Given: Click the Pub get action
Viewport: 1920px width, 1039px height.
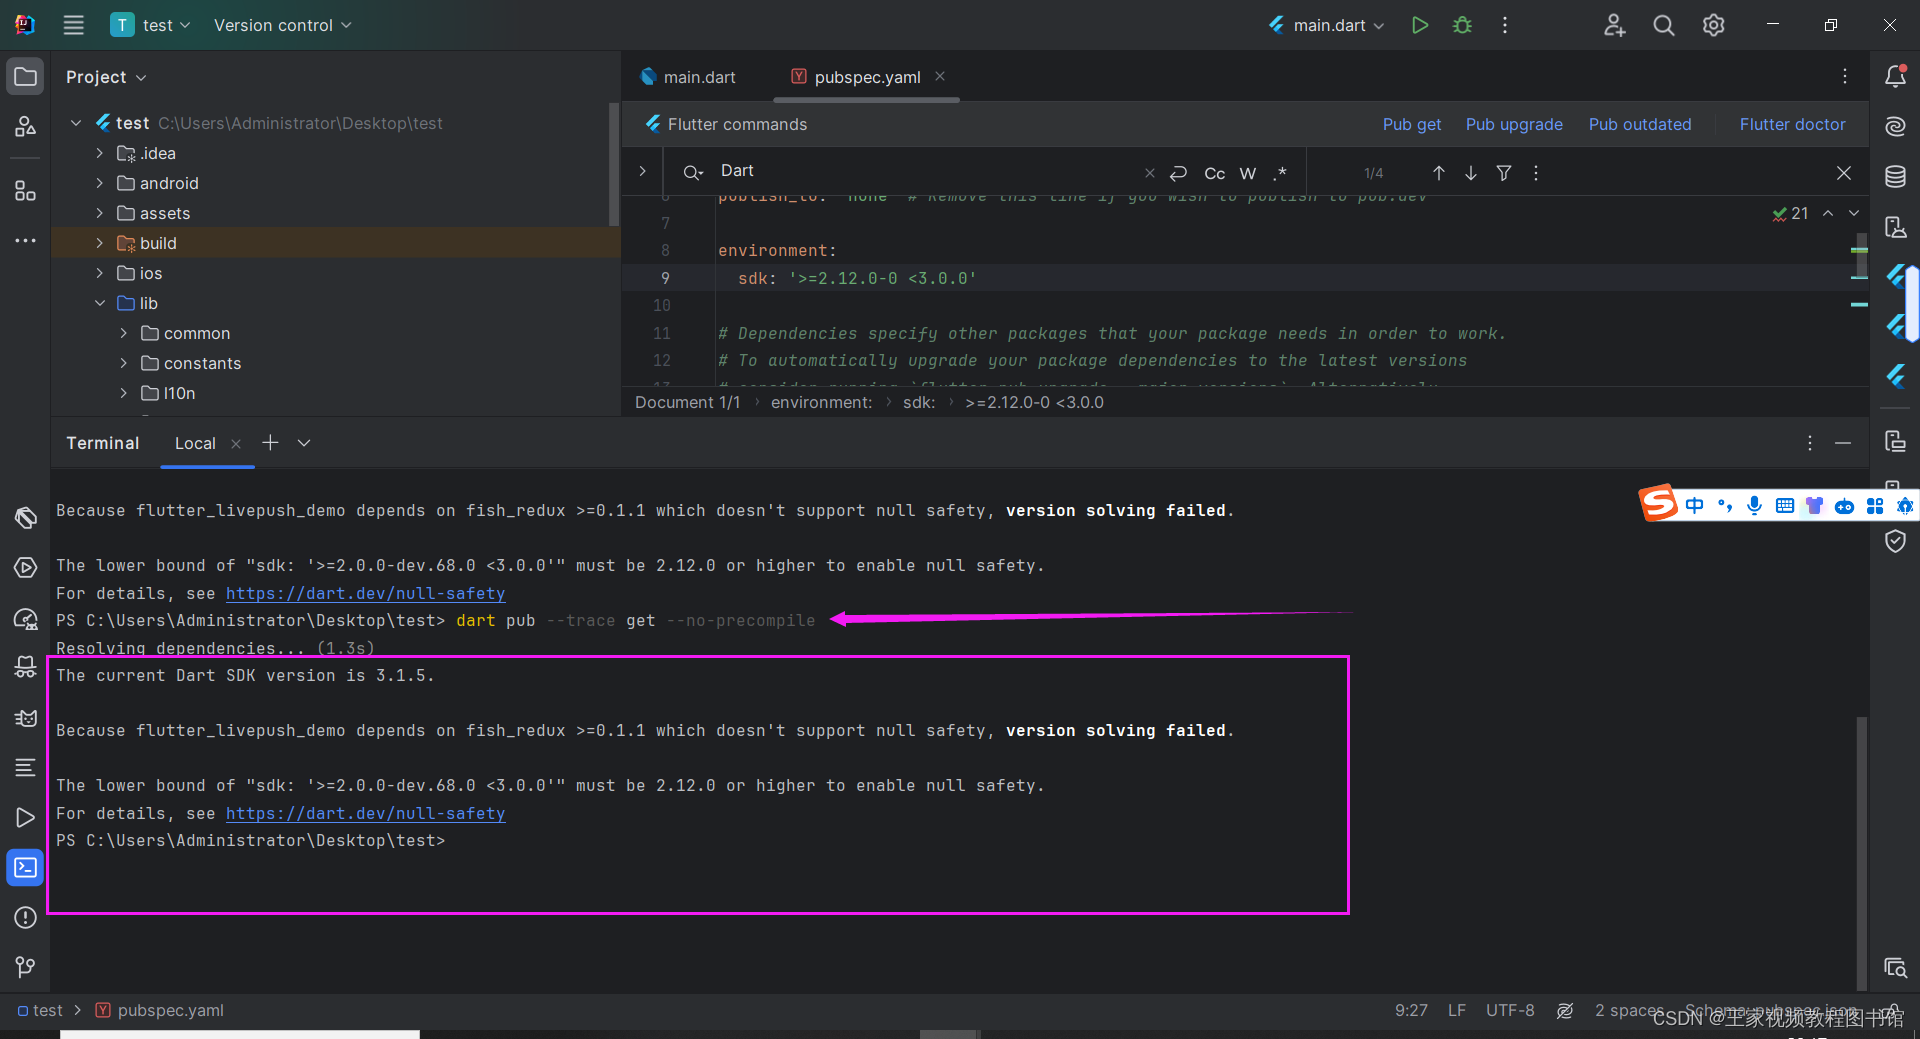Looking at the screenshot, I should (1411, 124).
